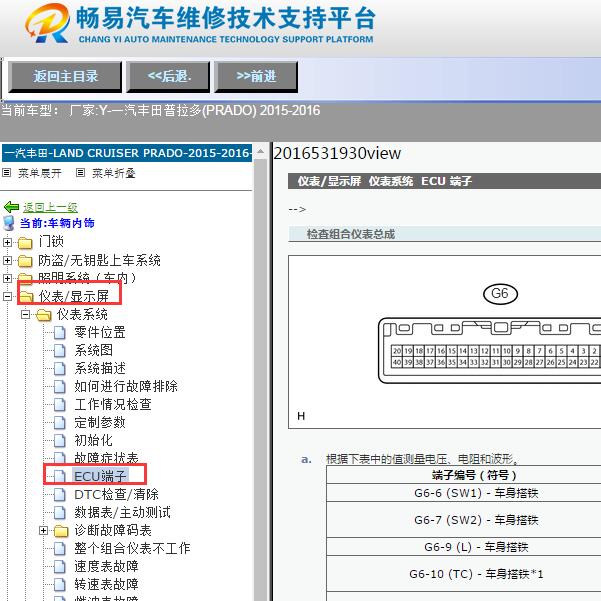Select the ECU端子 document
The height and width of the screenshot is (601, 601).
point(100,476)
